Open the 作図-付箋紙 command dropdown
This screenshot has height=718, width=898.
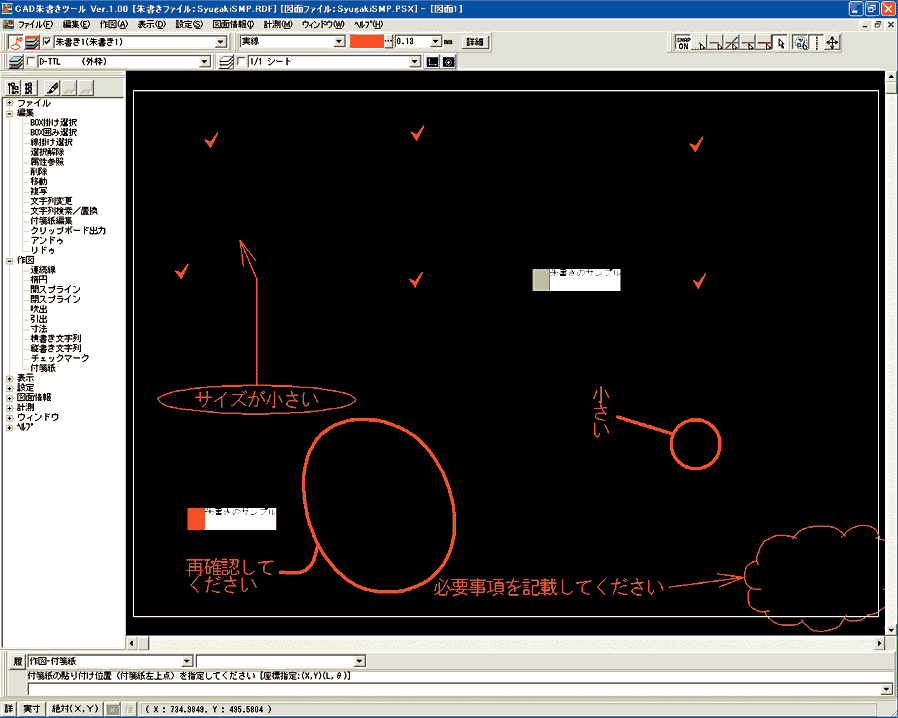pos(187,661)
